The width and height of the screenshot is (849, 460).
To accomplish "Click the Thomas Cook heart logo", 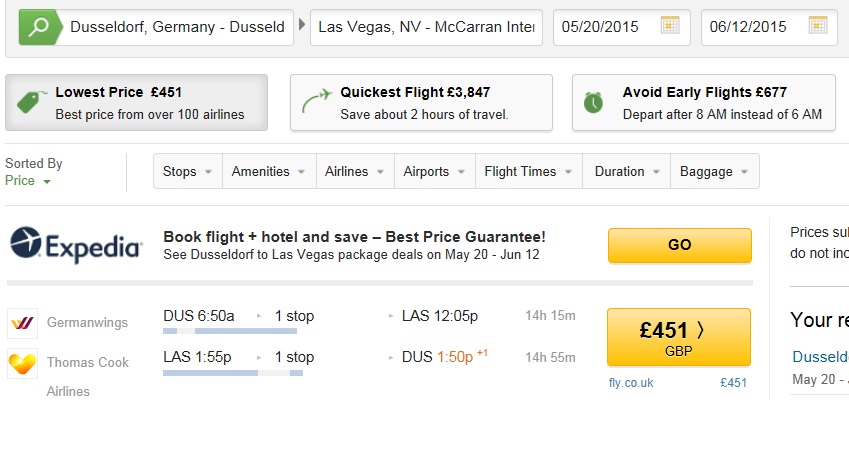I will [x=22, y=363].
